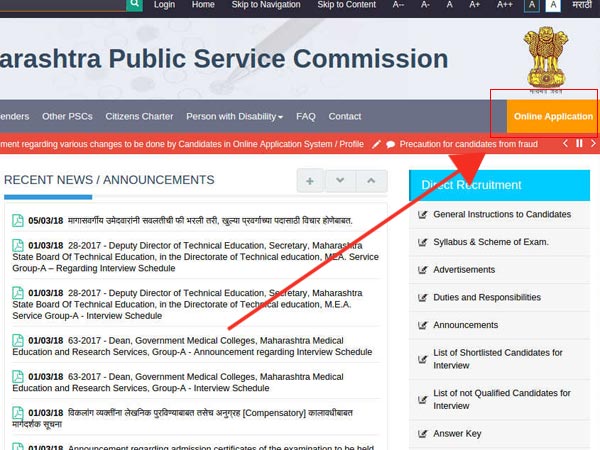Open 05/03/18 Marathi fee announcement
Screen dimensions: 600x450
(x=209, y=221)
